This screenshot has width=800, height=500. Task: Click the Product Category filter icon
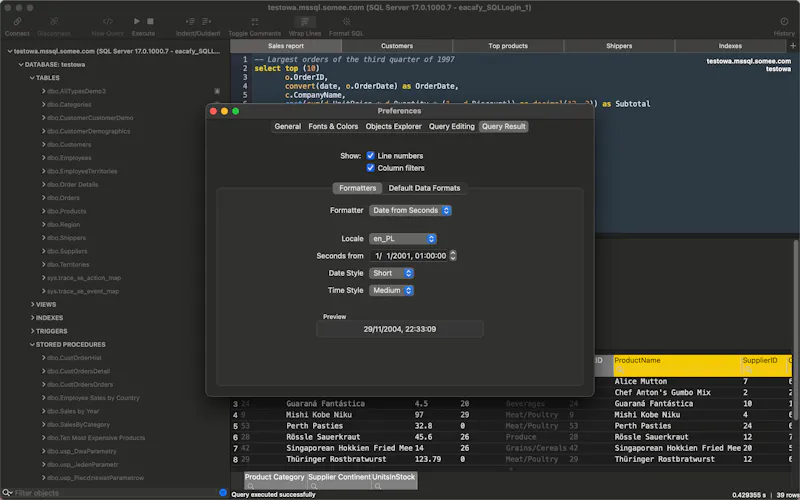(251, 487)
